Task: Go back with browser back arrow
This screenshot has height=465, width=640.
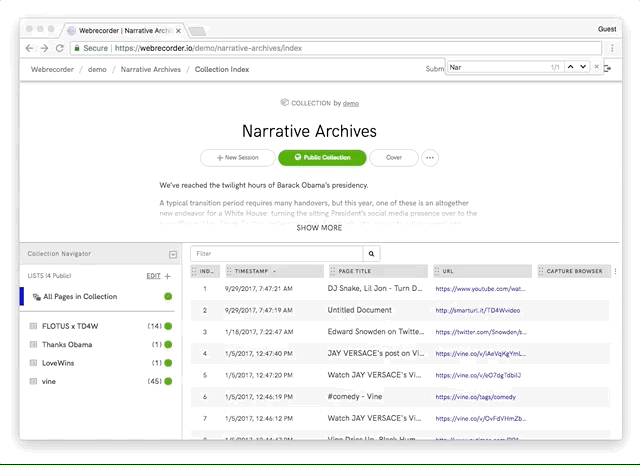Action: [28, 48]
